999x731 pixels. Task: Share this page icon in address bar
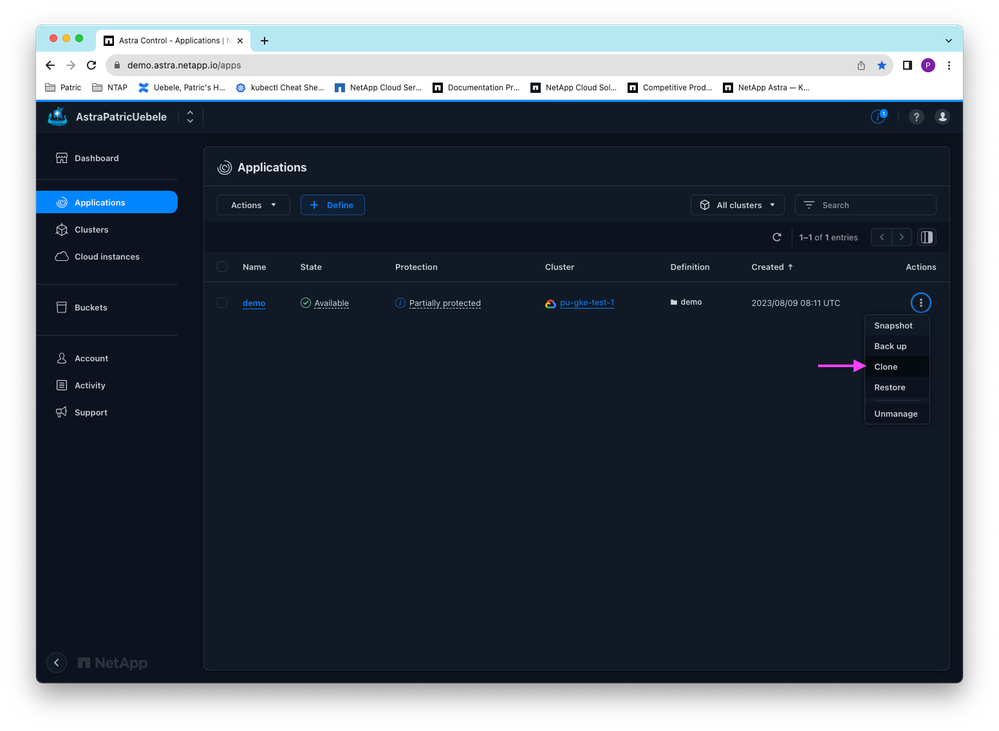(x=861, y=65)
